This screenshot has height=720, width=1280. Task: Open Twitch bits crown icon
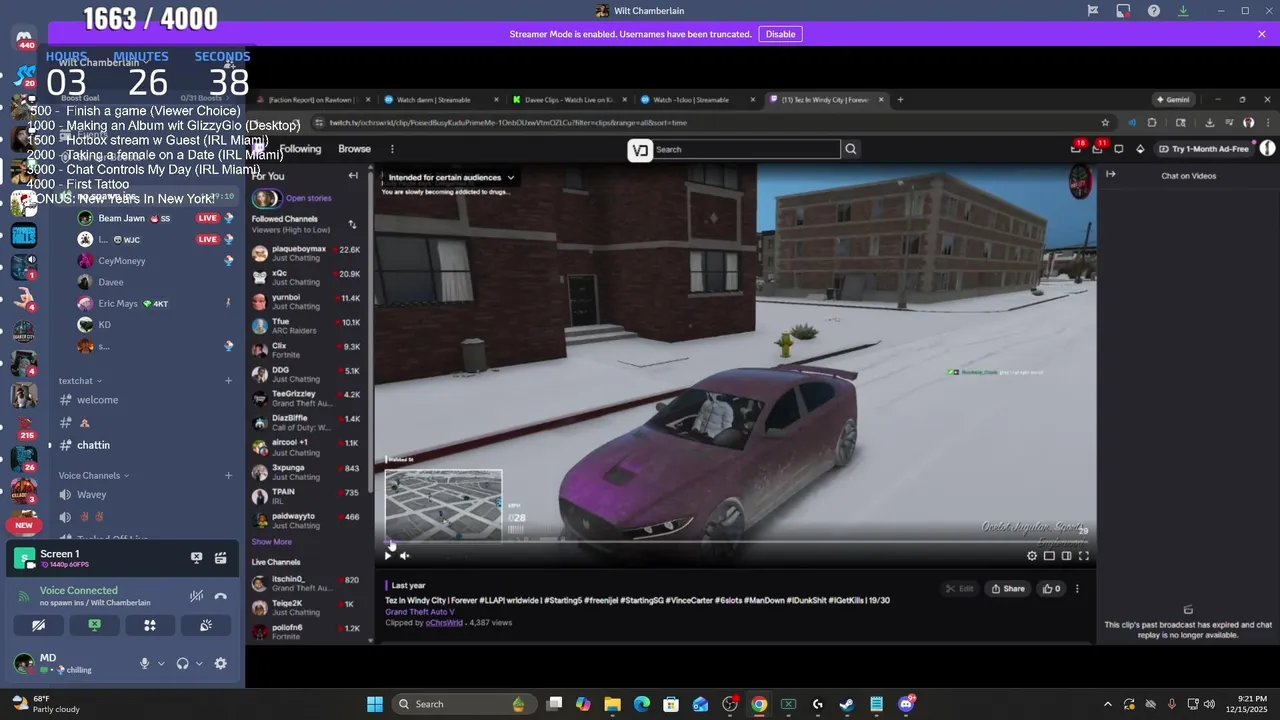1140,149
